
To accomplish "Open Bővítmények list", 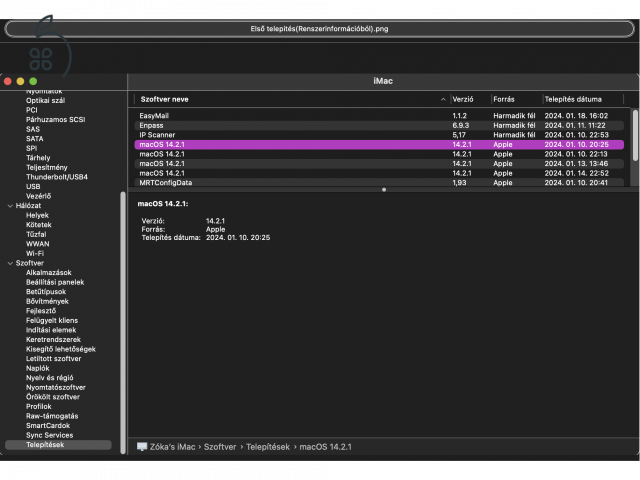I will [x=47, y=301].
